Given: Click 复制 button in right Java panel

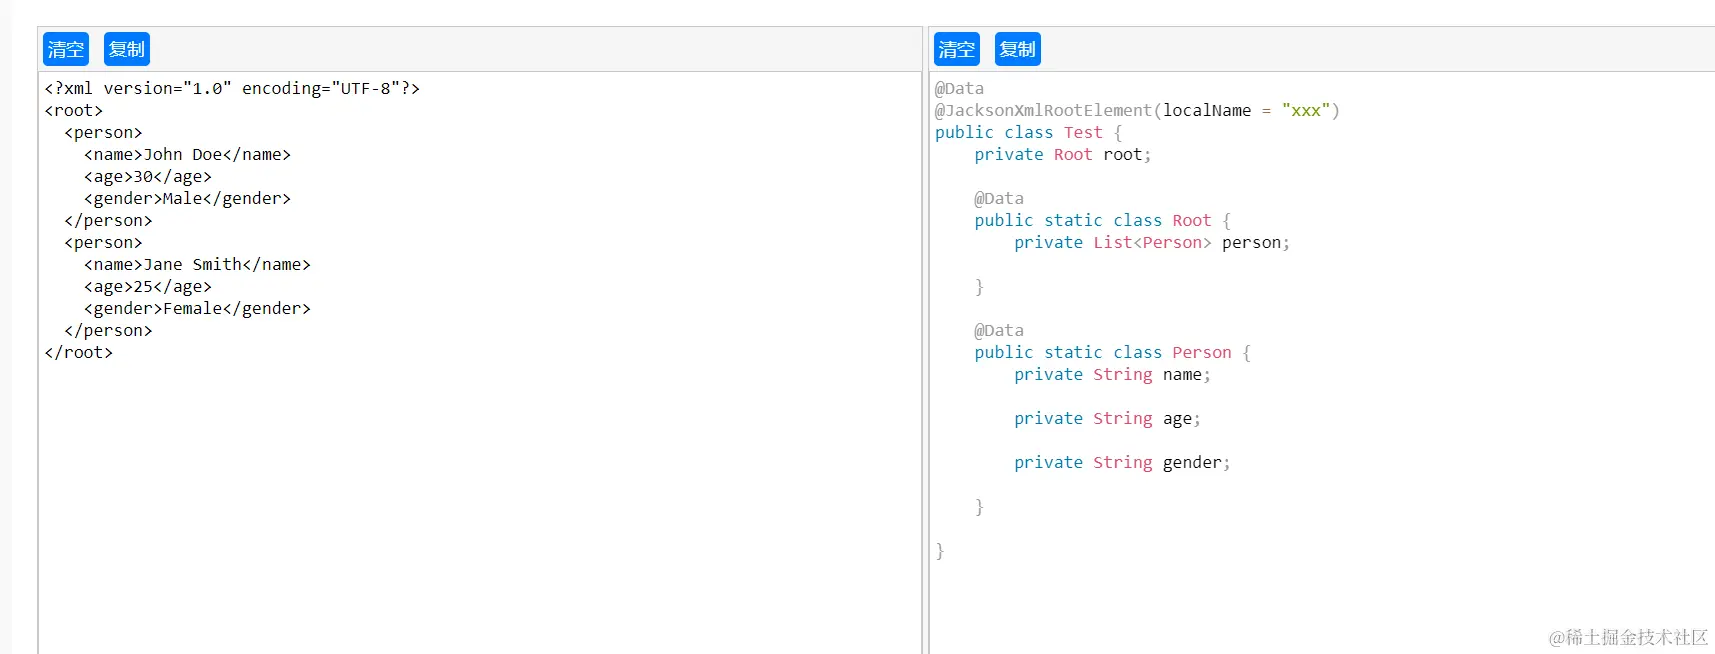Looking at the screenshot, I should click(x=1018, y=49).
